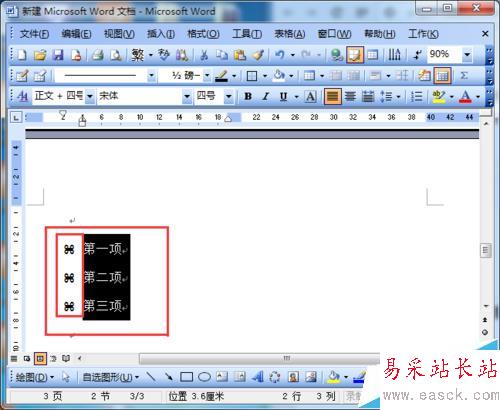Open the line weight ½ 磅 dropdown
This screenshot has height=410, width=500.
[207, 76]
